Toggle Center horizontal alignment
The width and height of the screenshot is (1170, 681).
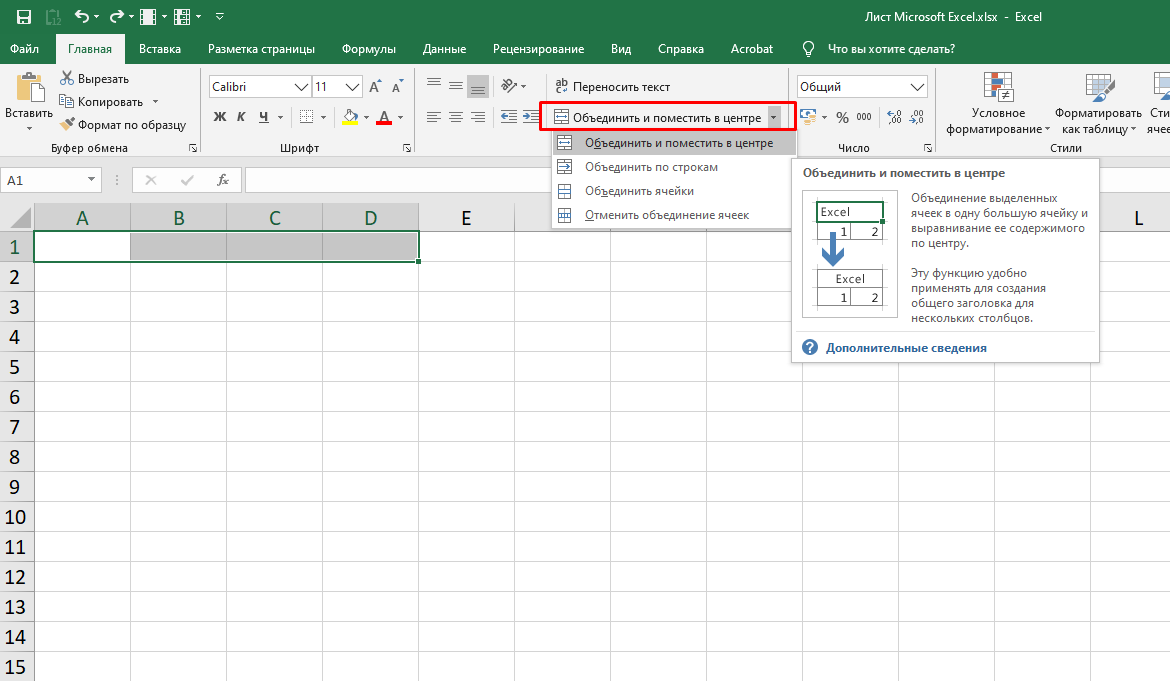click(456, 117)
